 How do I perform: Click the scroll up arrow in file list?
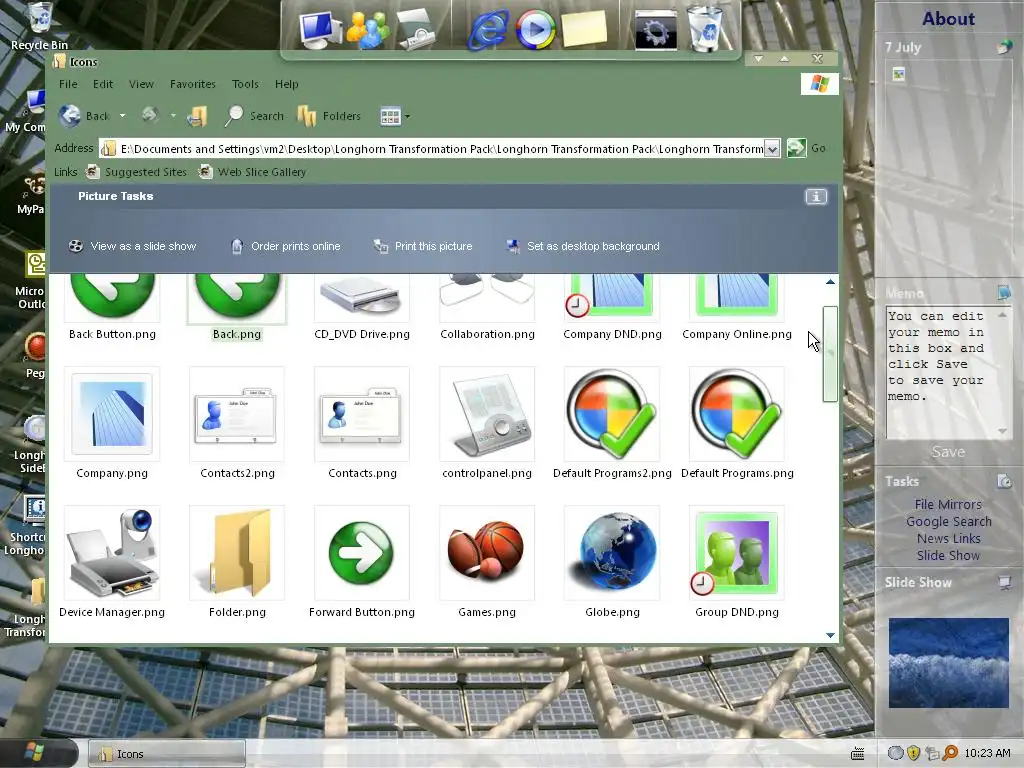[830, 282]
